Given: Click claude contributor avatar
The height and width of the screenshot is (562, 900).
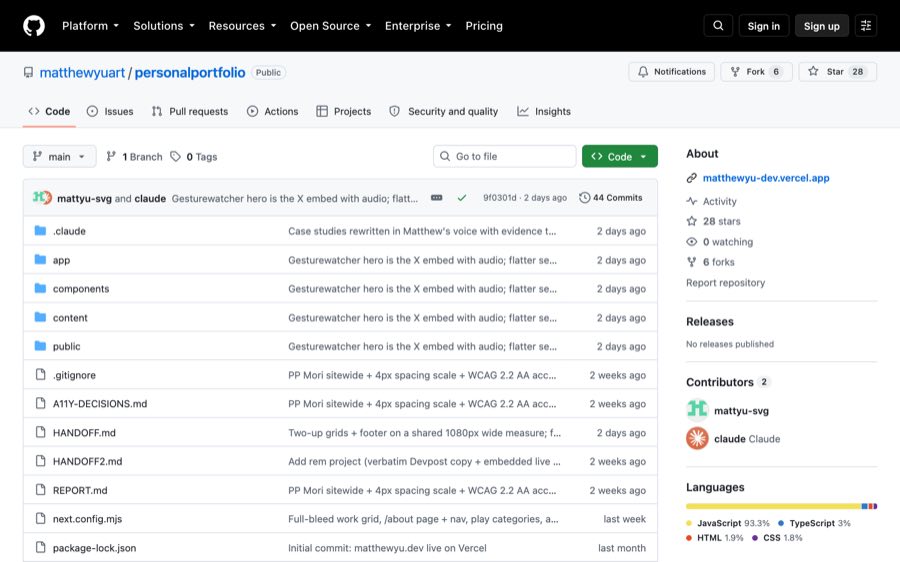Looking at the screenshot, I should (x=697, y=439).
